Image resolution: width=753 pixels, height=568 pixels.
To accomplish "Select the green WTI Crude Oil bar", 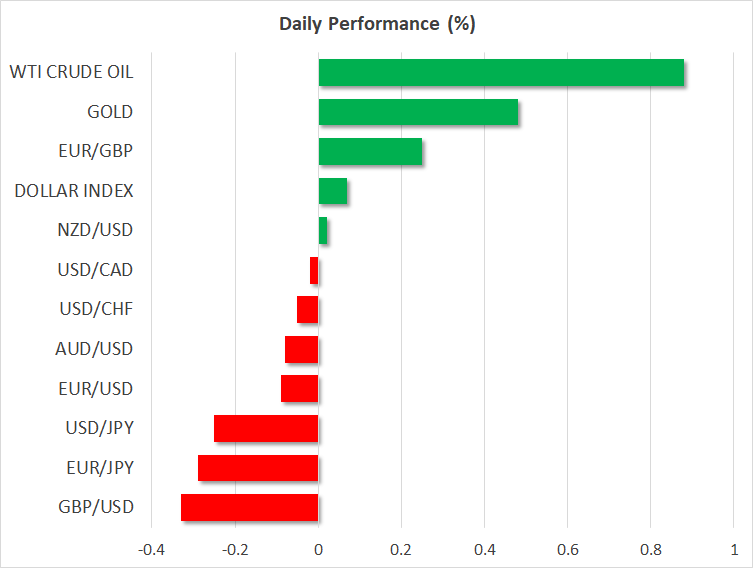I will [501, 73].
